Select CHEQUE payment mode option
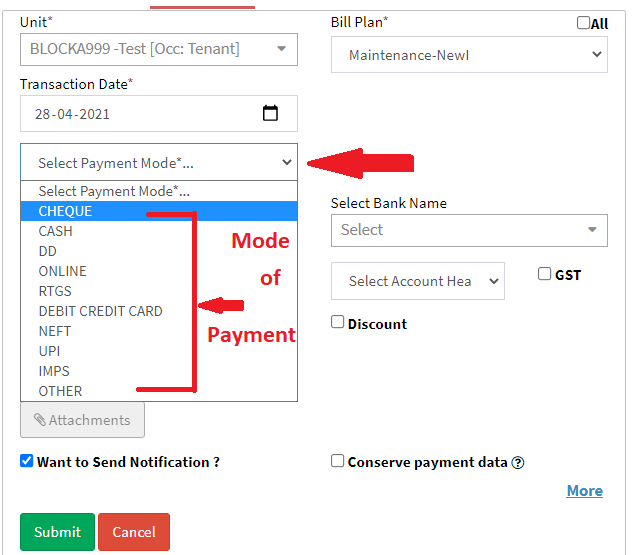The height and width of the screenshot is (555, 637). click(65, 211)
